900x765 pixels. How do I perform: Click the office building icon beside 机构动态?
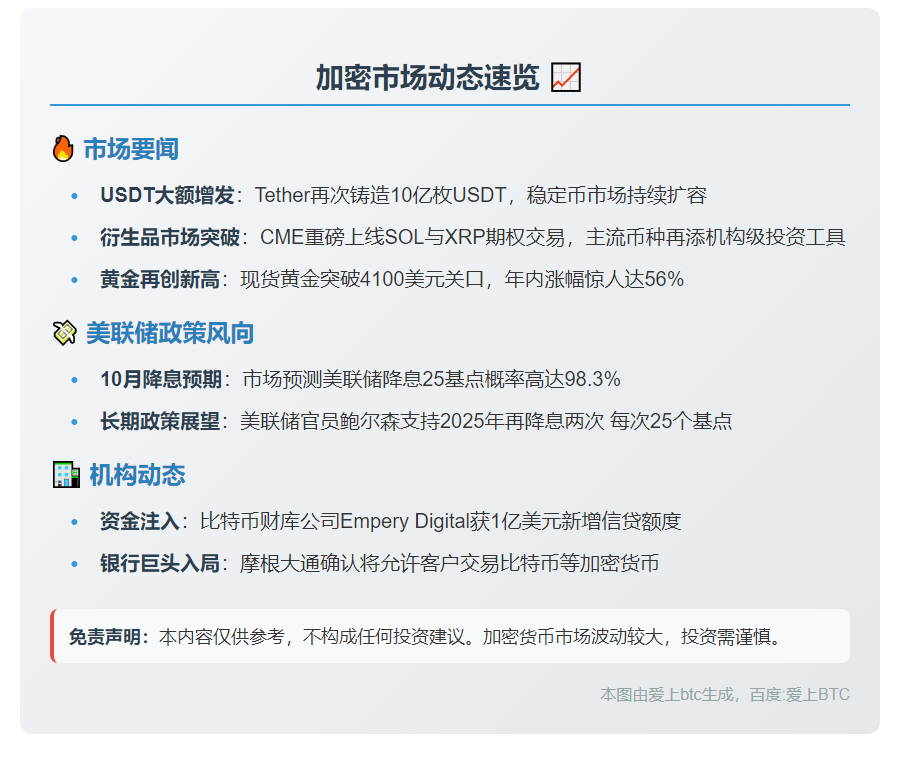65,475
